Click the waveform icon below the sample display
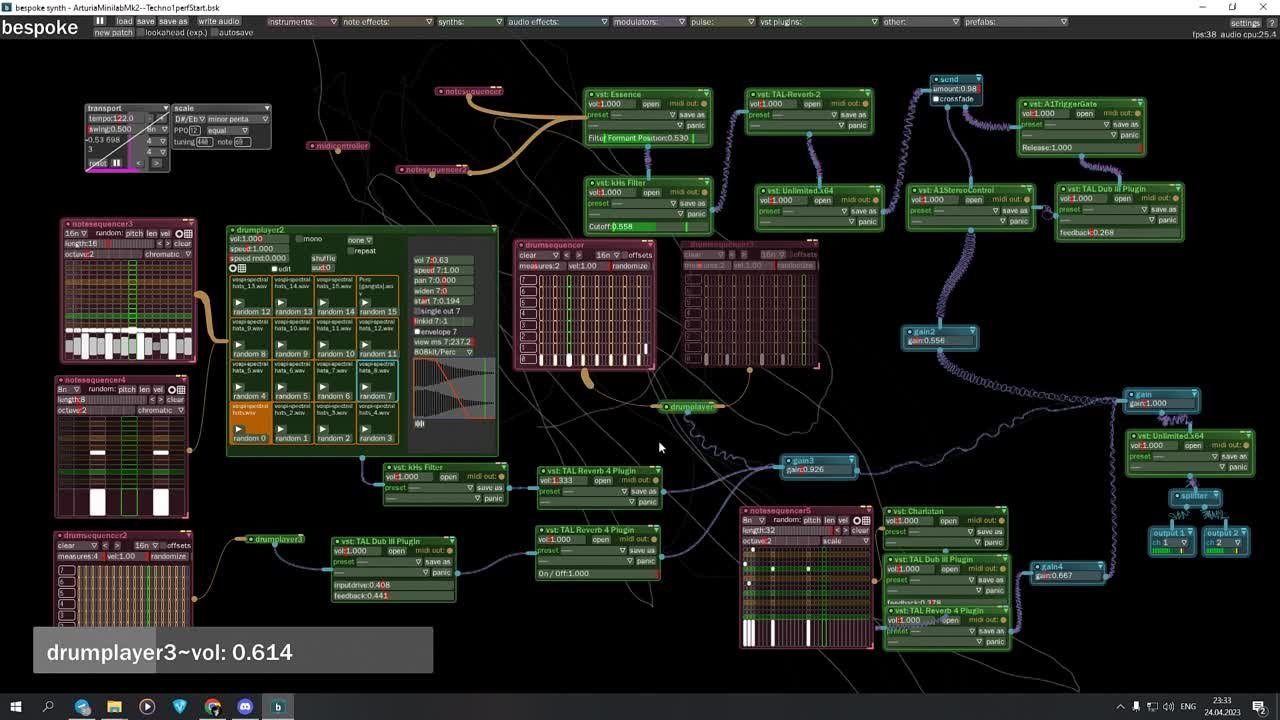The height and width of the screenshot is (720, 1280). (419, 423)
